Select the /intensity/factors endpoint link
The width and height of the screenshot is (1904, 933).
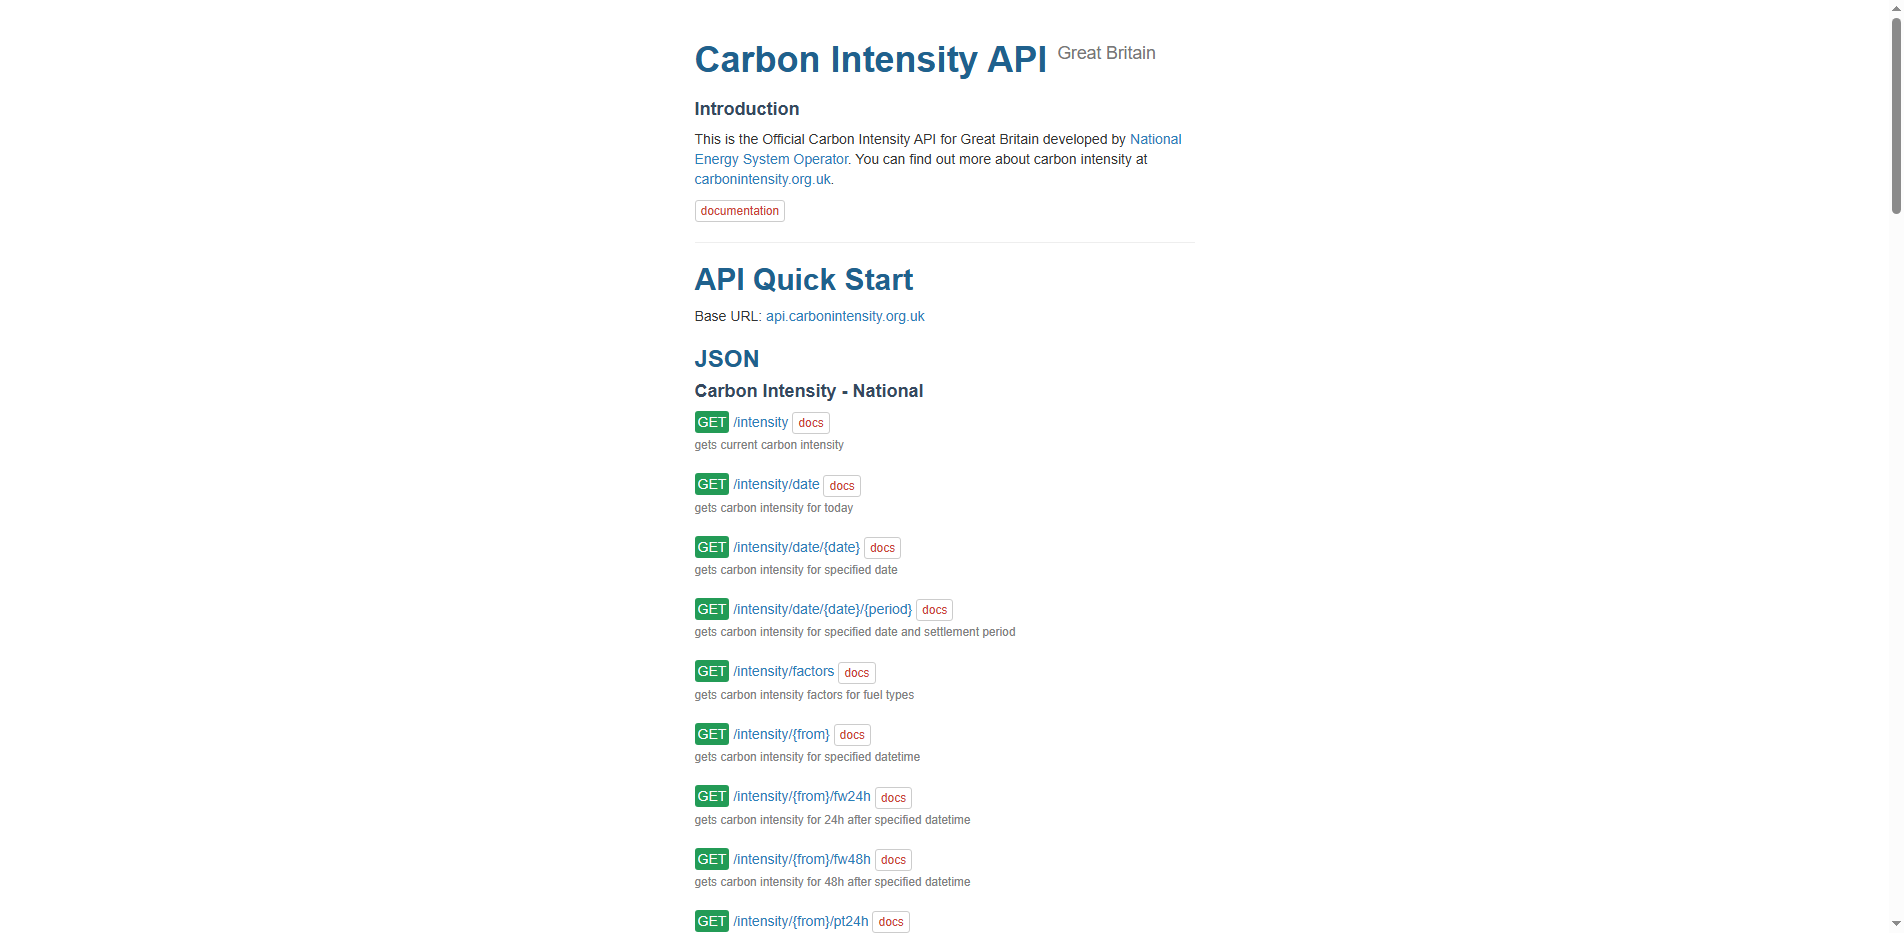tap(784, 671)
